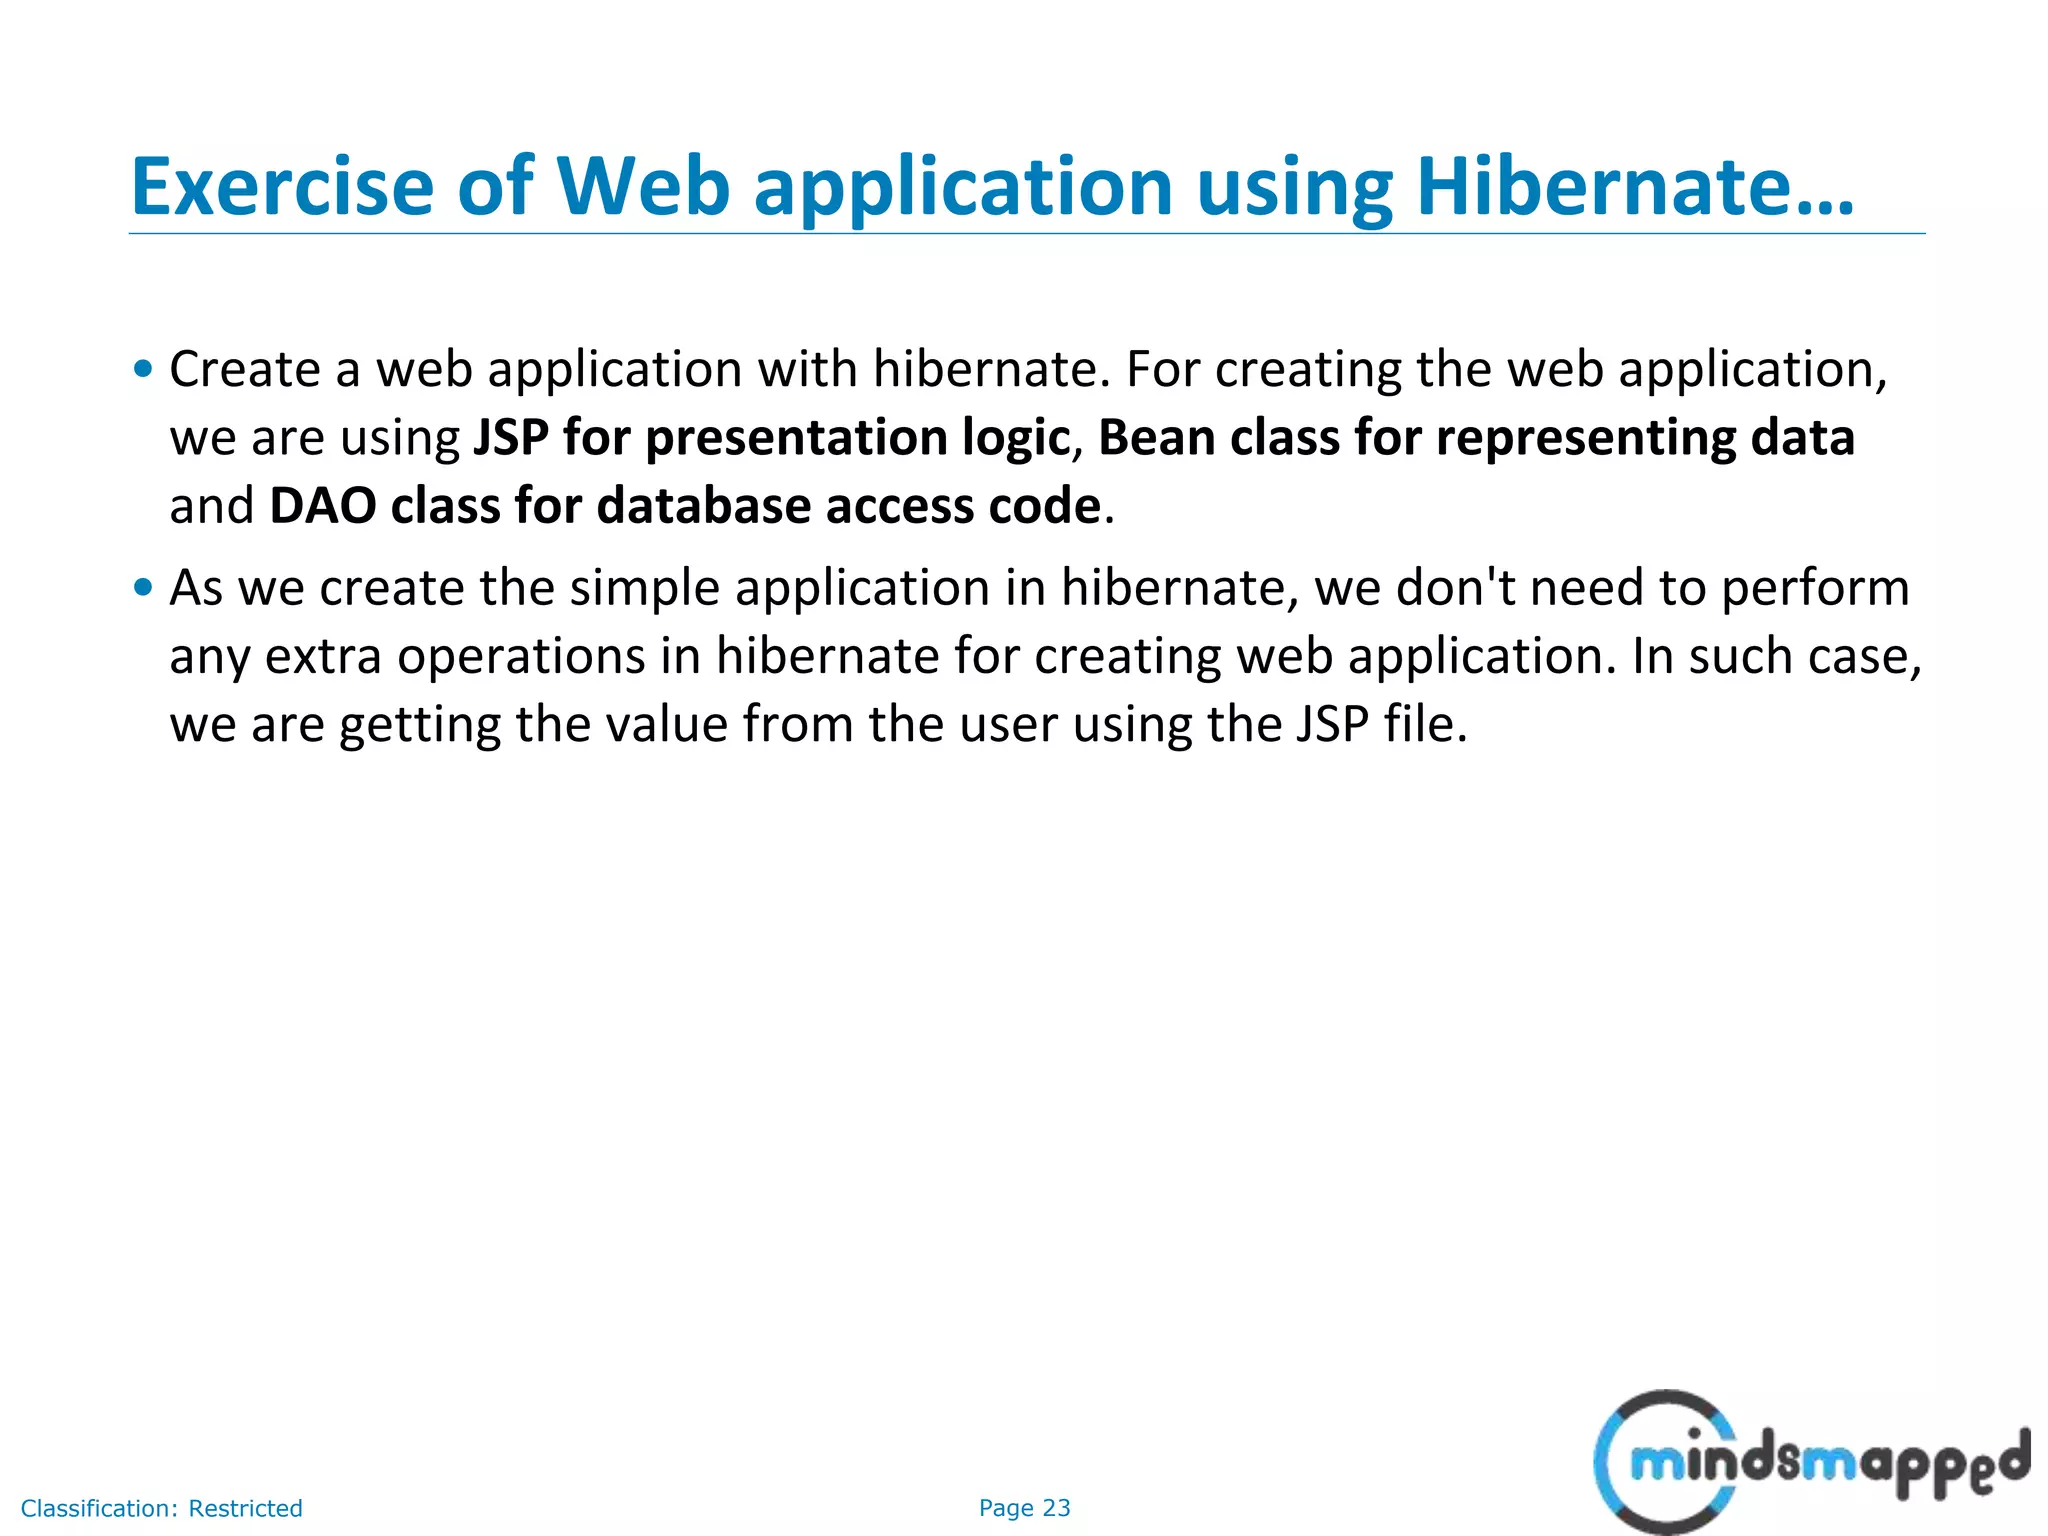
Task: Click the 'Page 23' footer label
Action: point(1024,1508)
